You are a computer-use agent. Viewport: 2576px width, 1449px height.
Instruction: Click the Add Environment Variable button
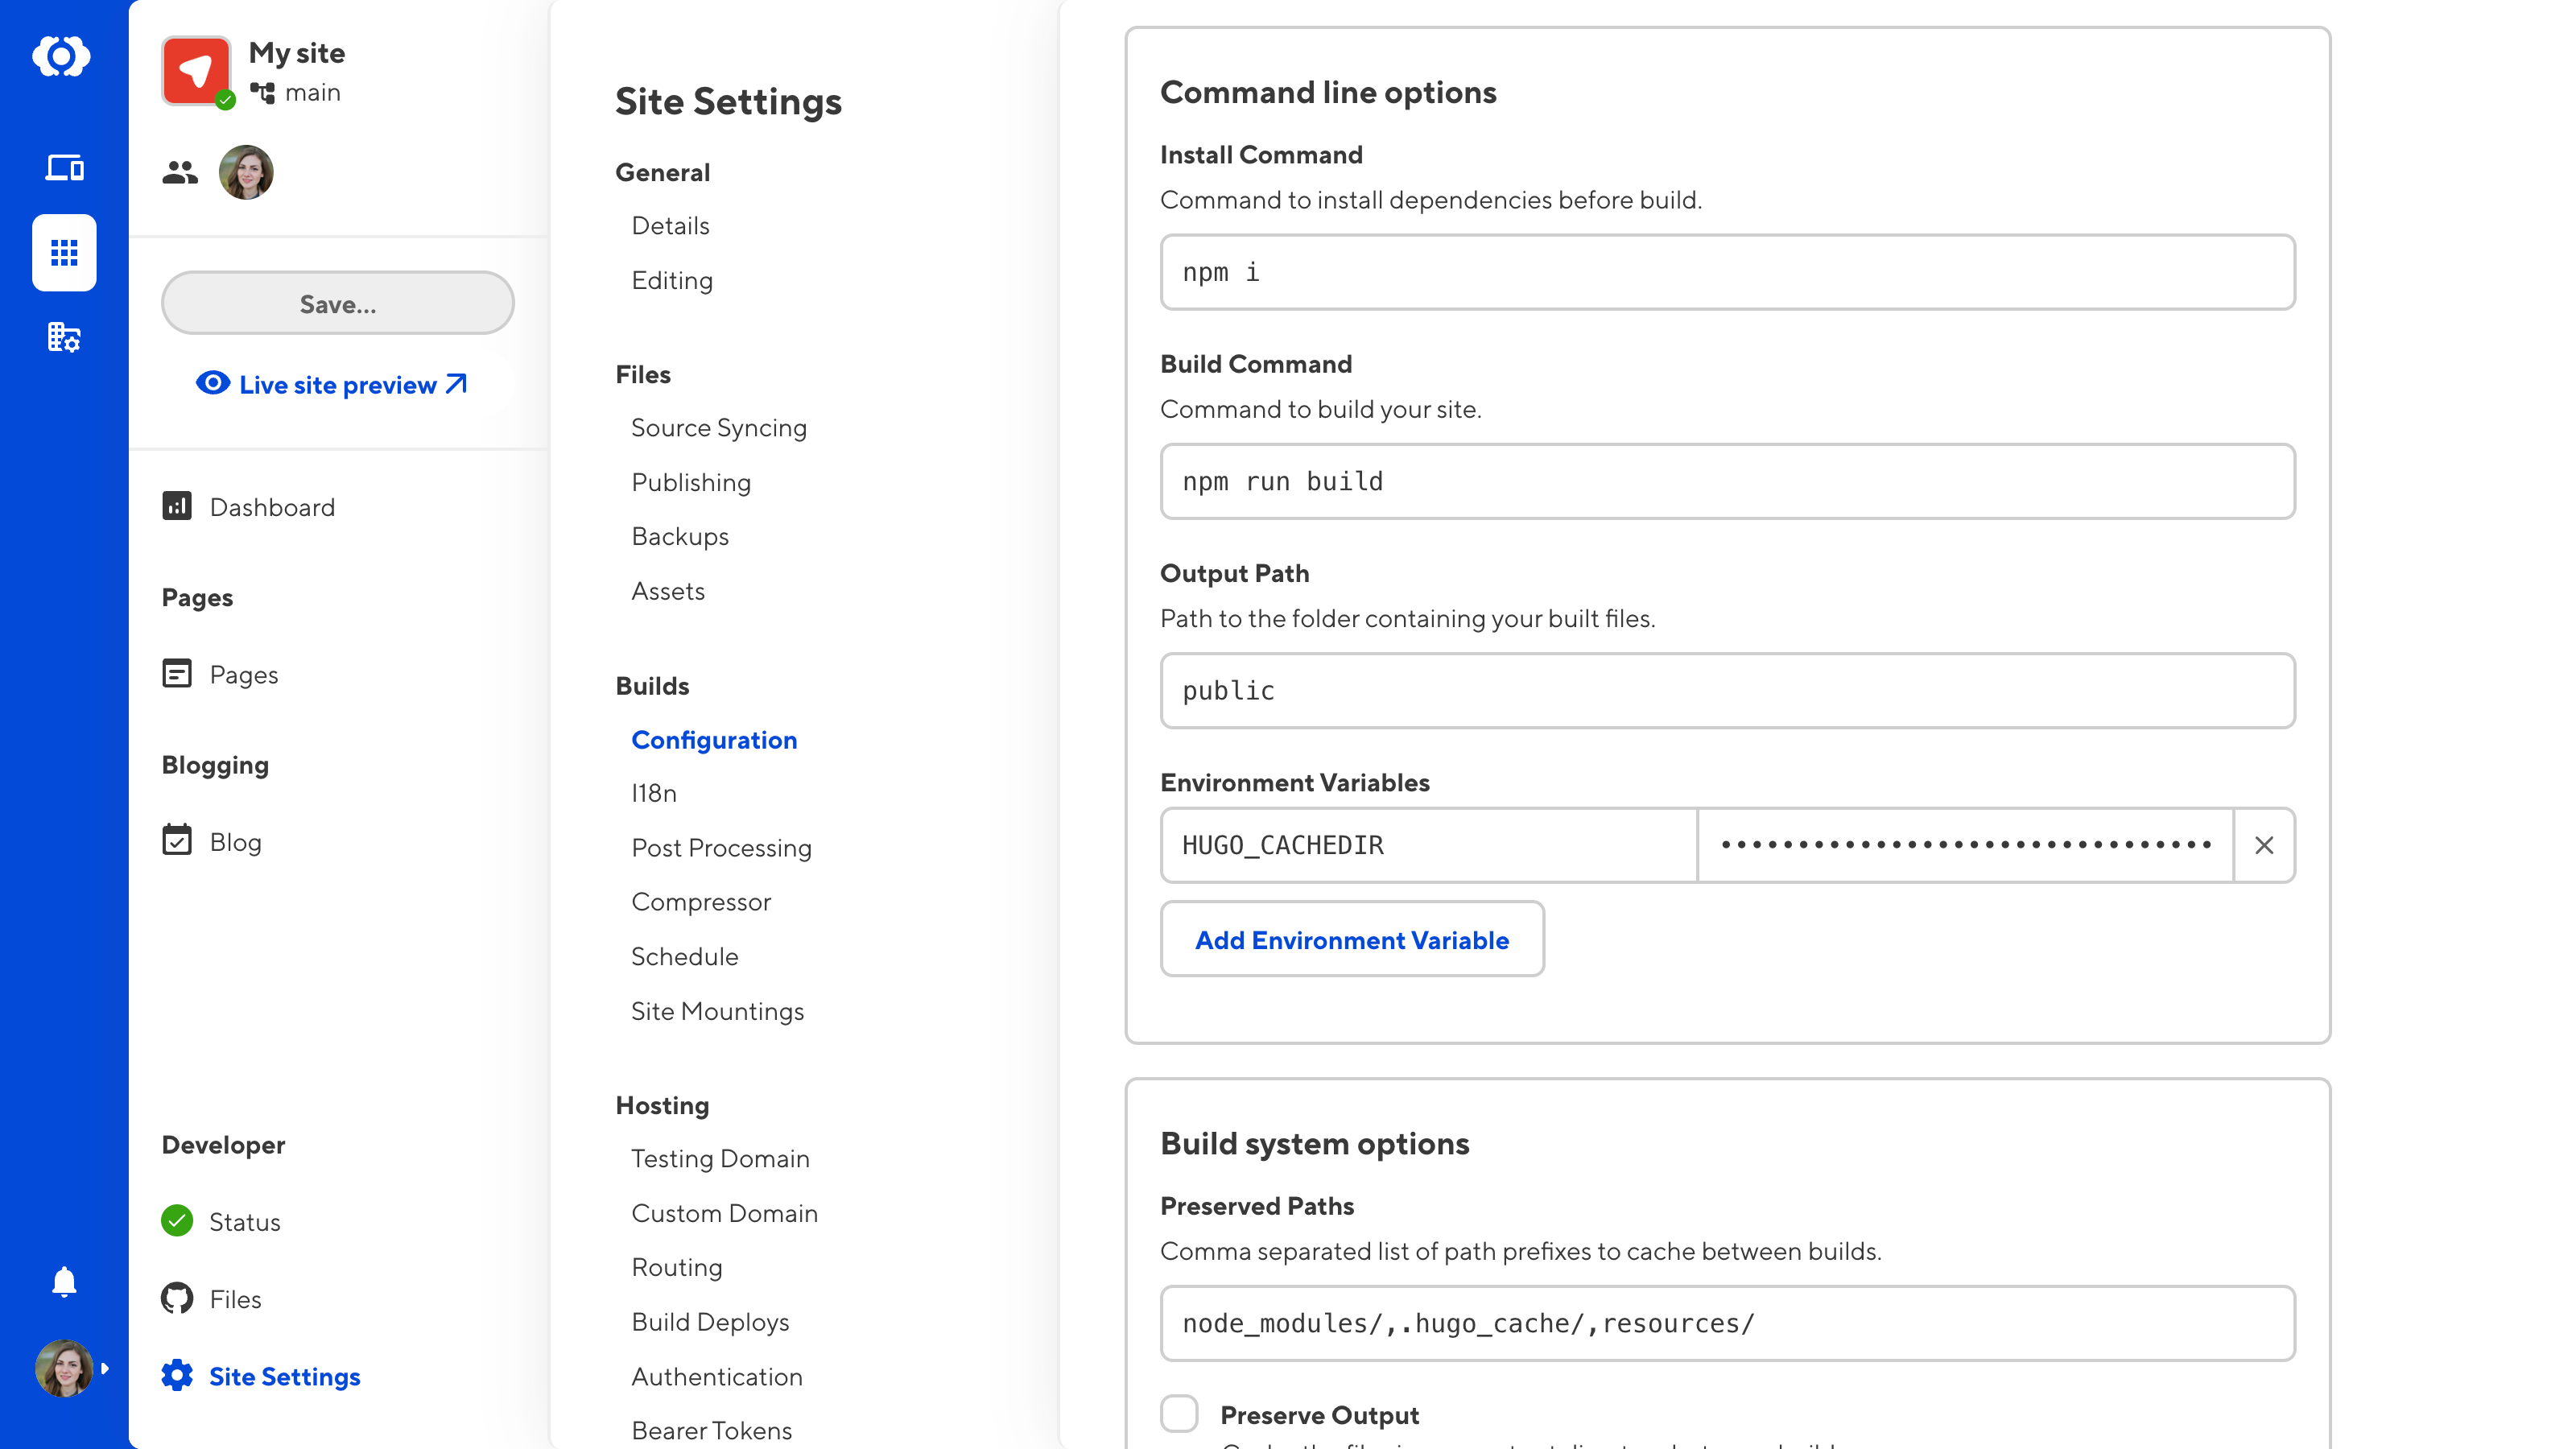[x=1352, y=938]
